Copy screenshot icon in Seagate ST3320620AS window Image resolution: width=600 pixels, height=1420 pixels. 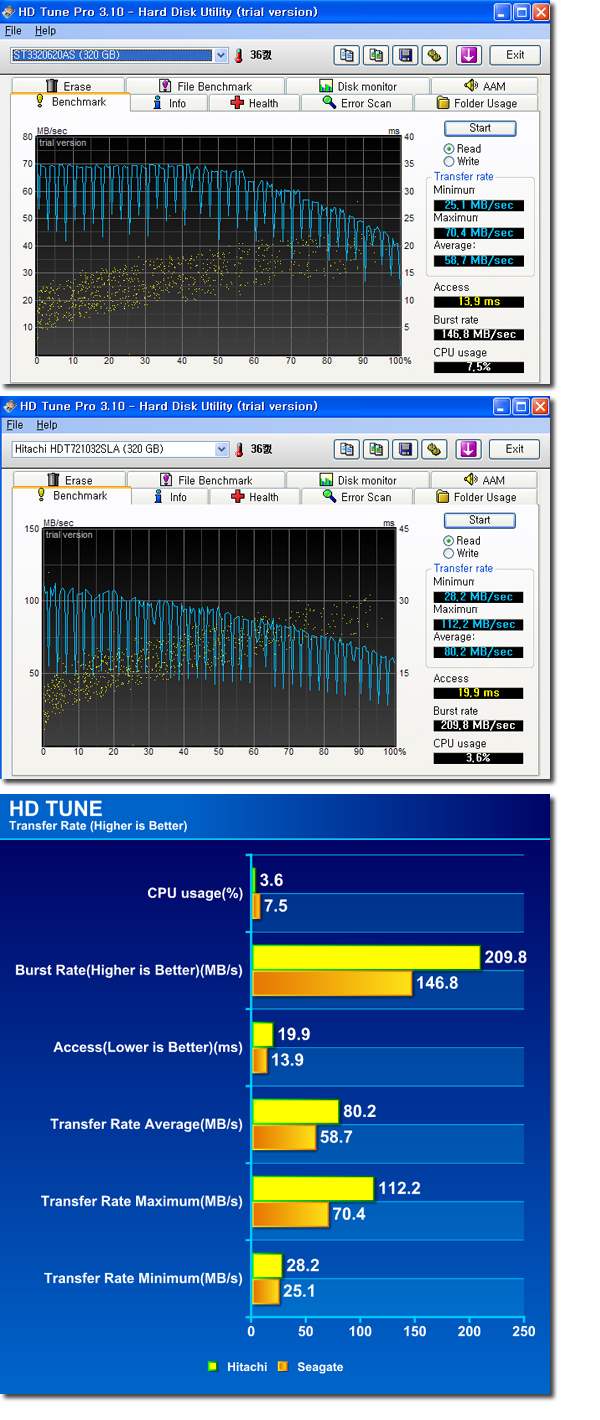tap(376, 55)
